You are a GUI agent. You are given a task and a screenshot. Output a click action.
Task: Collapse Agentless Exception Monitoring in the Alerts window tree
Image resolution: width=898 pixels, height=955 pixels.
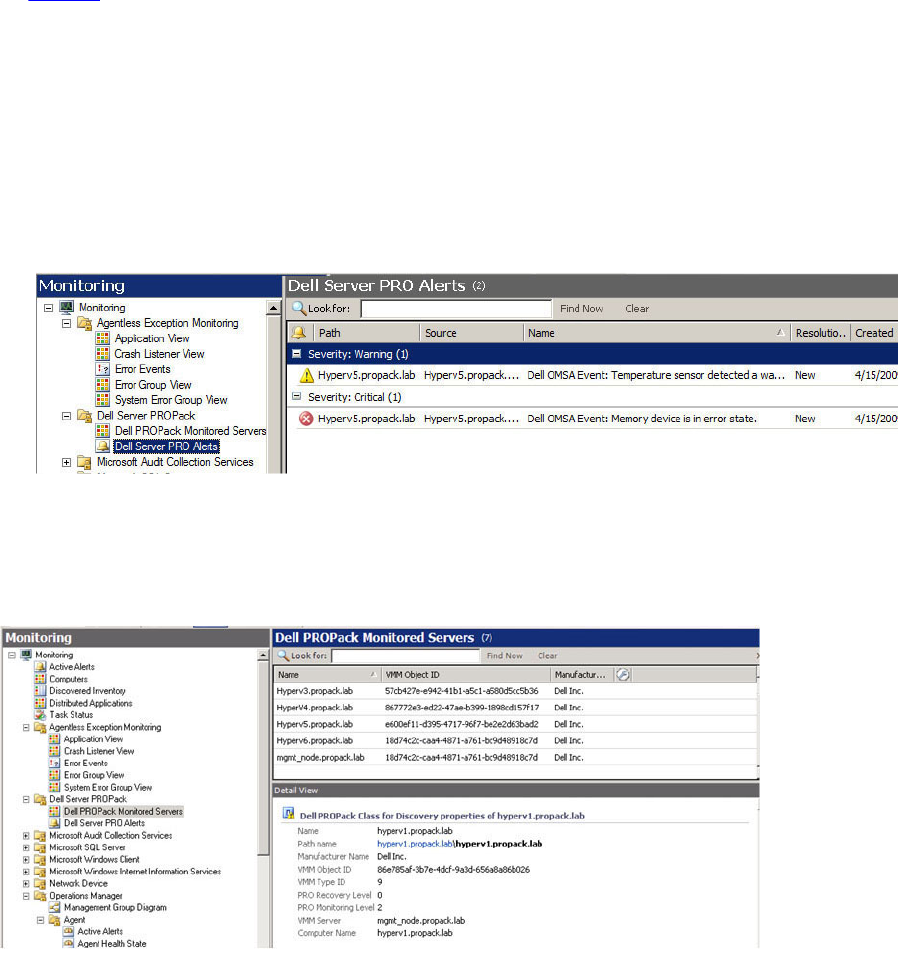coord(66,323)
